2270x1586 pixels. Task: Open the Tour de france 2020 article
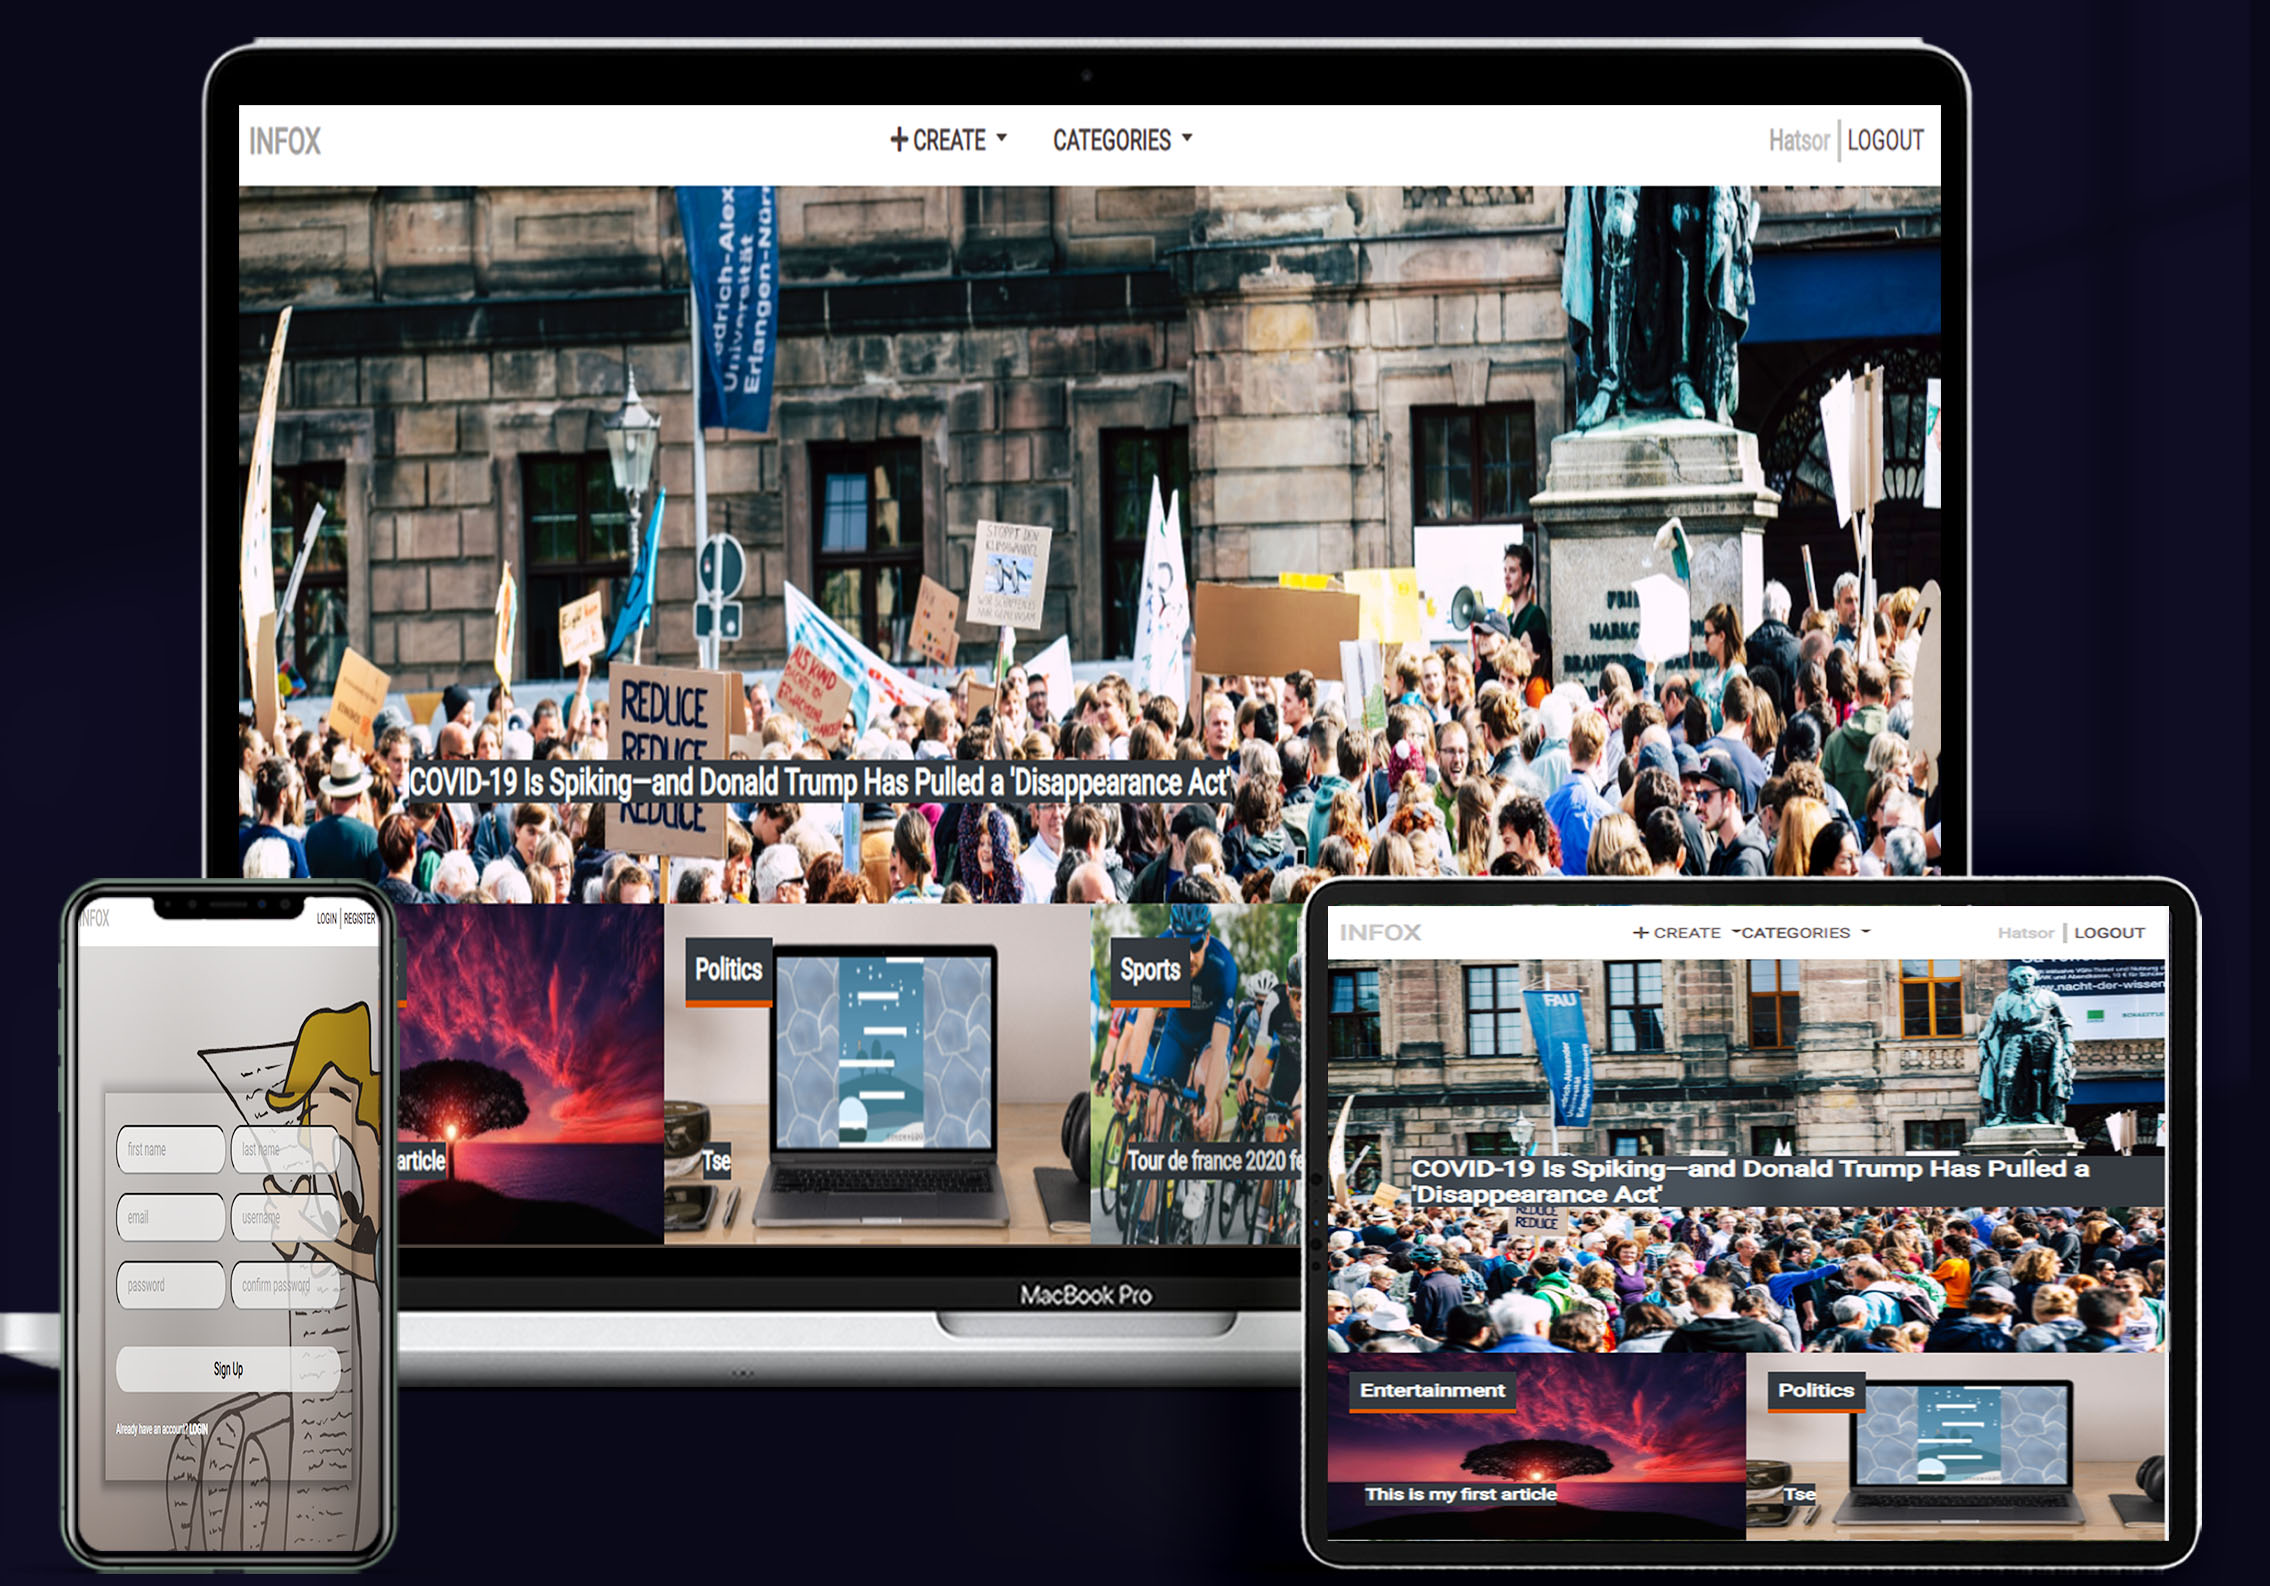pyautogui.click(x=1212, y=1160)
